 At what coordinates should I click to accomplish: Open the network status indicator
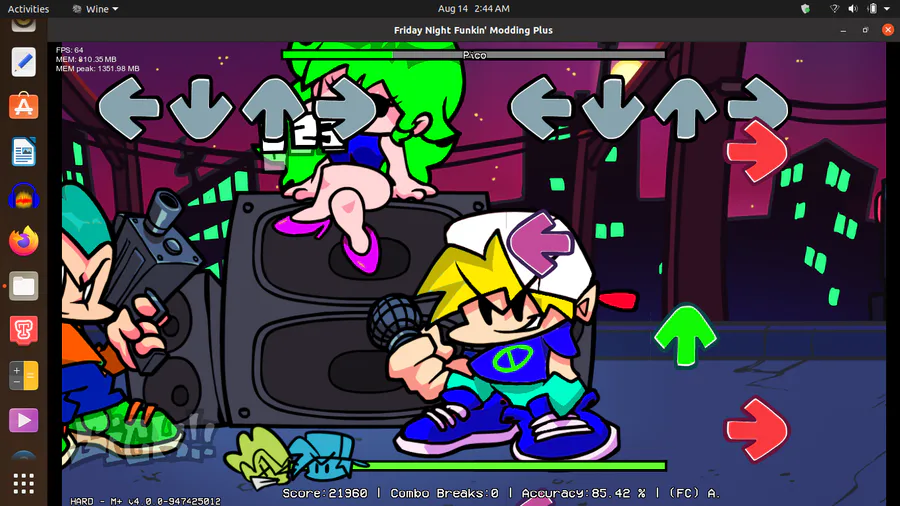click(835, 9)
